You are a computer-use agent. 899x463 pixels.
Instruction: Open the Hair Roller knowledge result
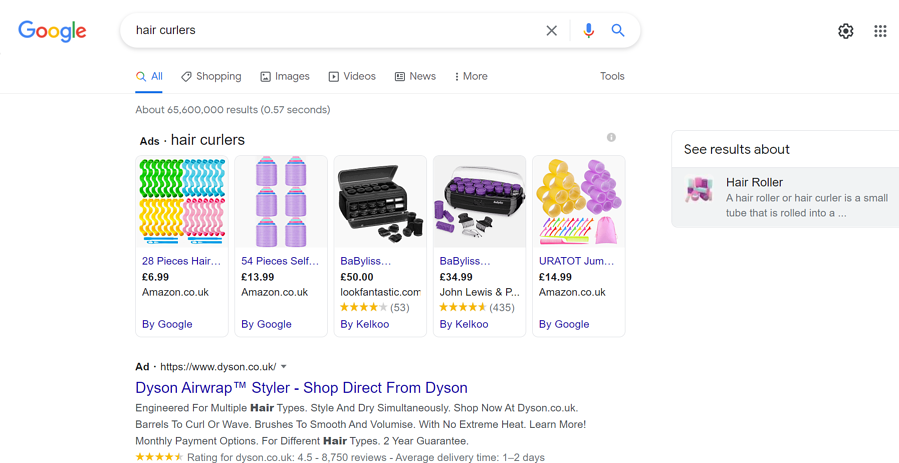[x=785, y=198]
